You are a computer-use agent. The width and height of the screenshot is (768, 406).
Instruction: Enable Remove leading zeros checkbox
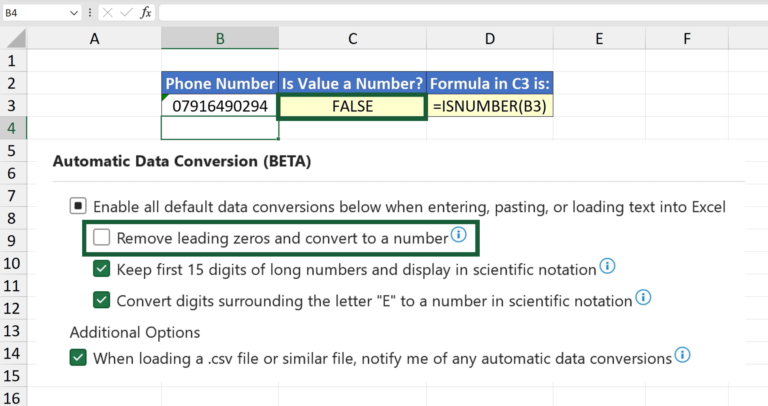click(x=101, y=238)
